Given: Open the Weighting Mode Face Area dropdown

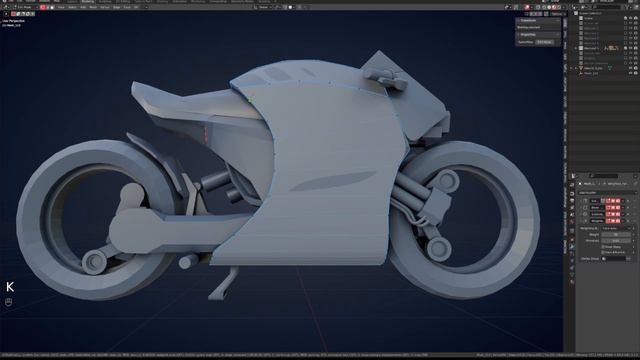Looking at the screenshot, I should [x=616, y=229].
